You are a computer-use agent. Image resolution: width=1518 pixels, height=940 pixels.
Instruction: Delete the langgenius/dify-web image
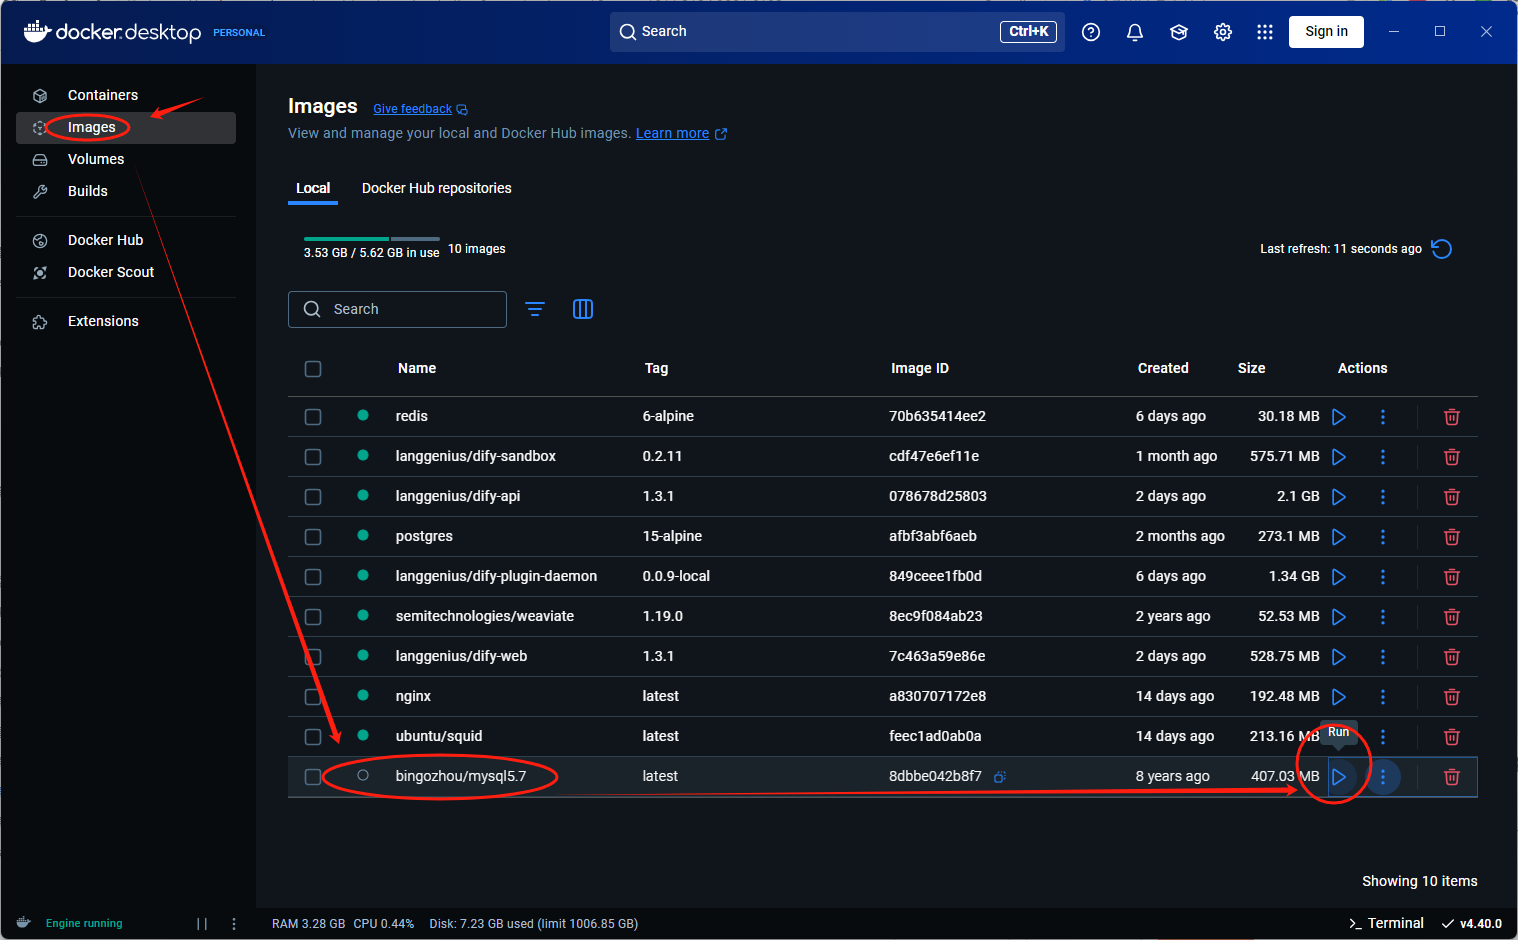(1452, 657)
